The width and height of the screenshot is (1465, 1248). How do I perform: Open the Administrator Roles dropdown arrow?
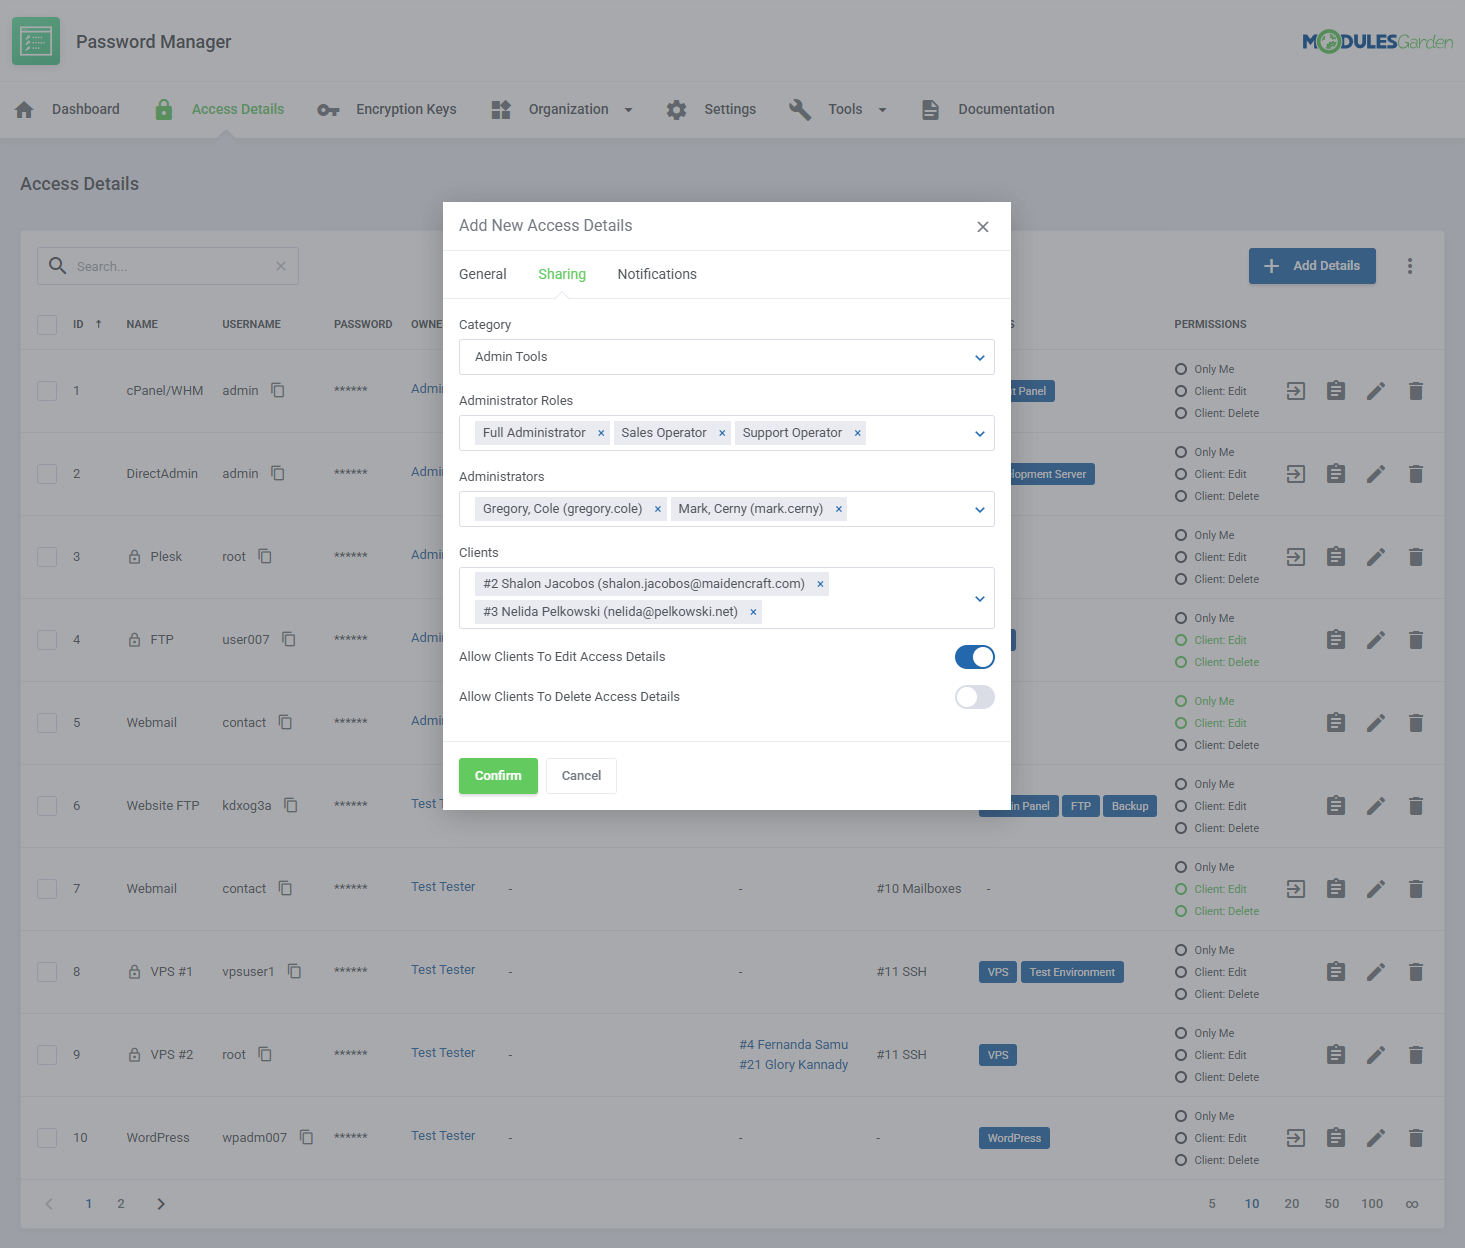tap(979, 433)
